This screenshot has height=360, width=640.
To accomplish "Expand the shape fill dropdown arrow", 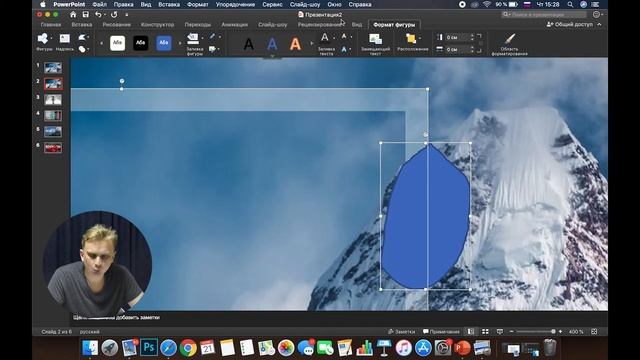I will pyautogui.click(x=202, y=38).
